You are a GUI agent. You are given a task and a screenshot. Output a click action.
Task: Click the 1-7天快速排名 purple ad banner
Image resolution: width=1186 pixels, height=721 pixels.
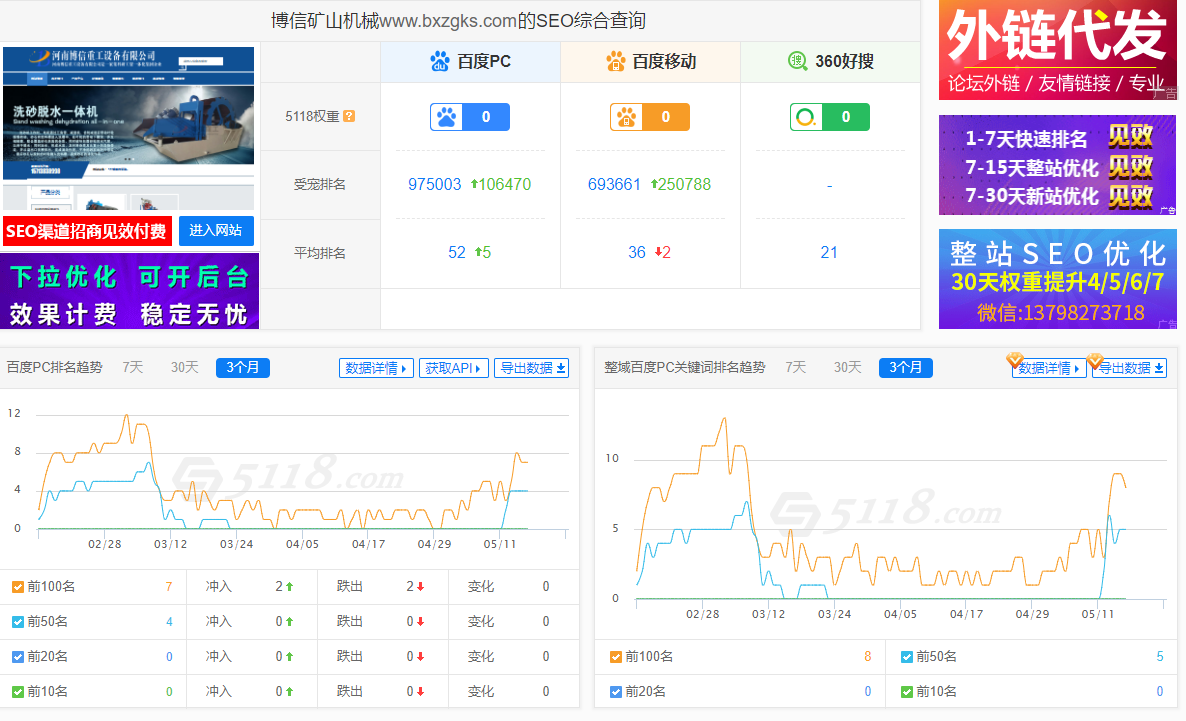pos(1057,165)
